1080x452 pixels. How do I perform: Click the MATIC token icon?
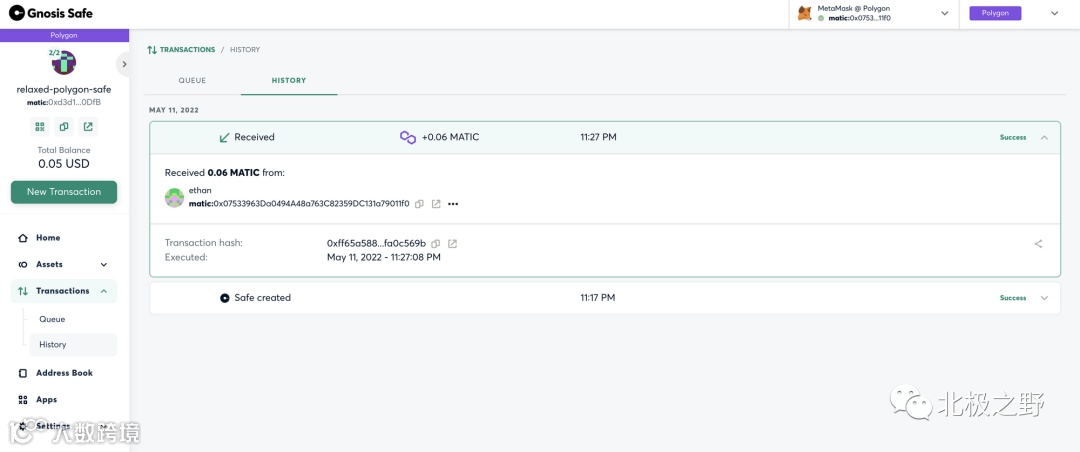(x=408, y=137)
